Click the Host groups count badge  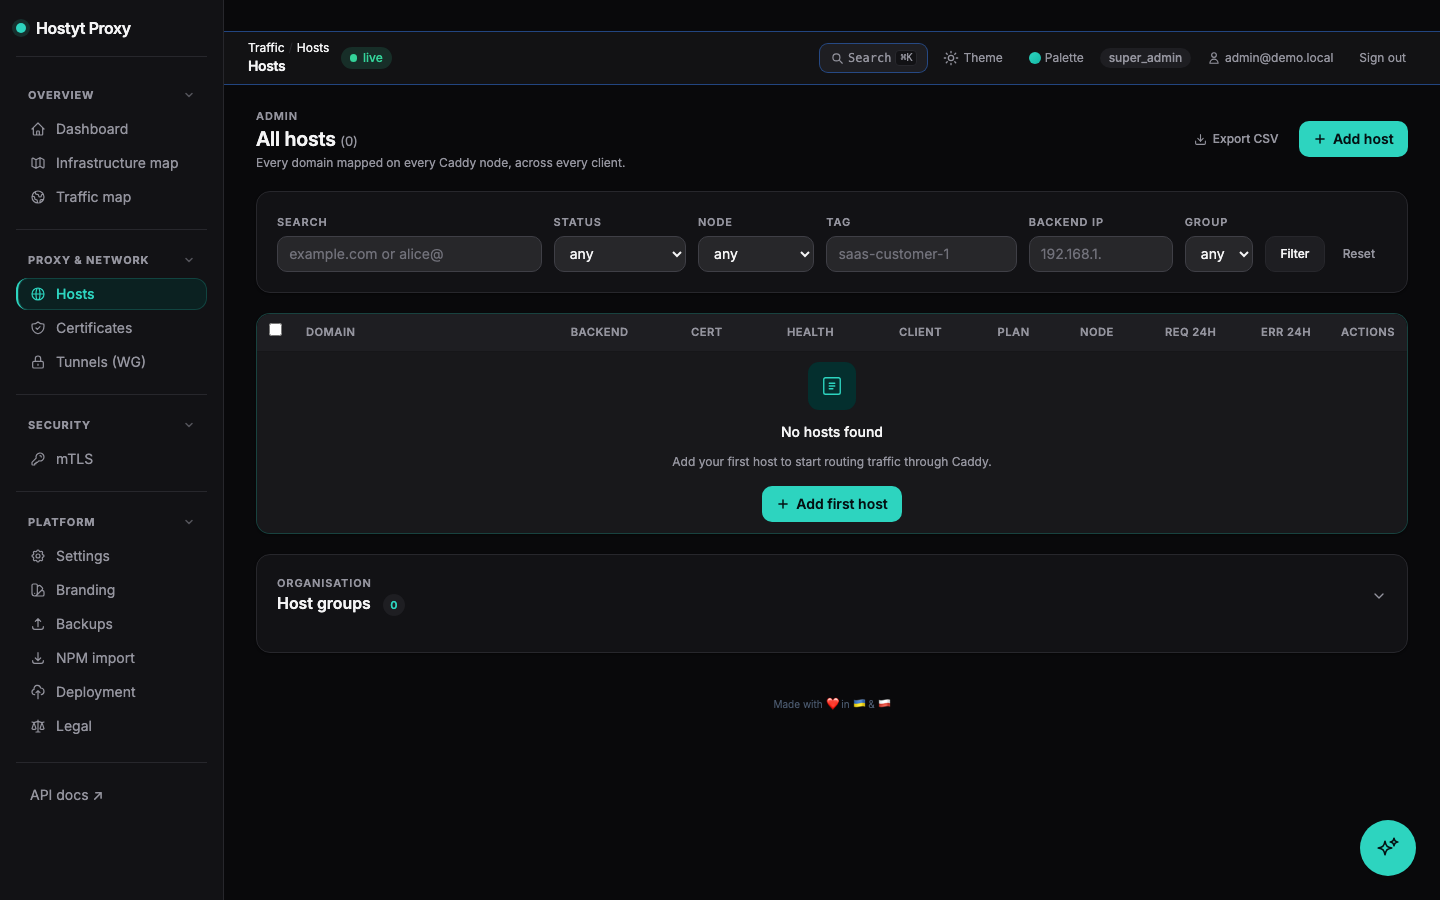tap(394, 605)
